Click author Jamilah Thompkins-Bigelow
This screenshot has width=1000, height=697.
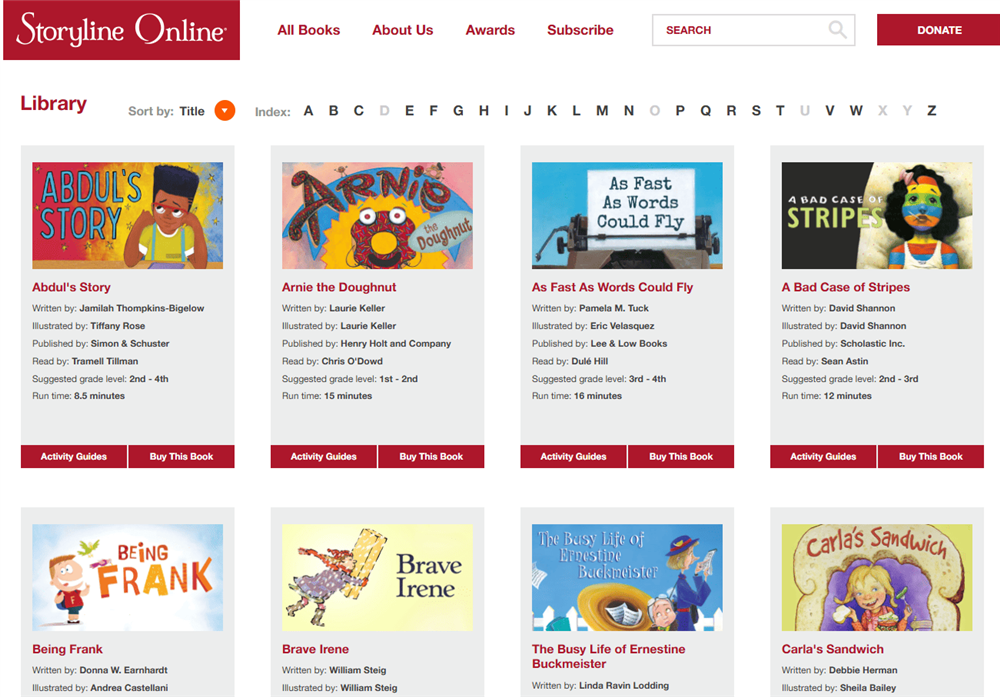pos(142,308)
